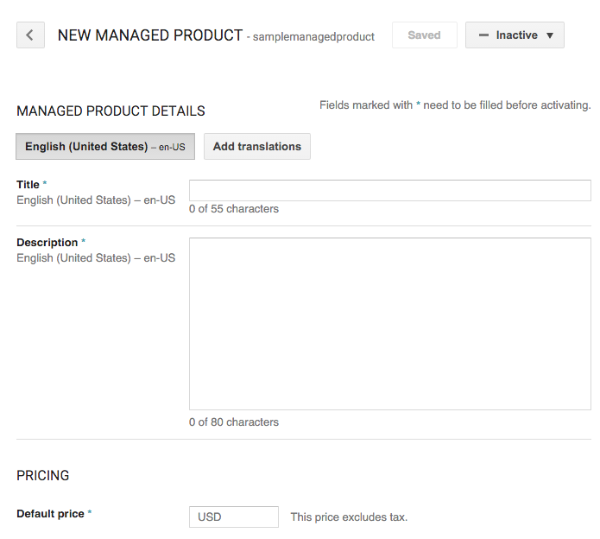Click the MANAGED PRODUCT DETAILS section heading
Screen dimensions: 600x539
point(111,112)
